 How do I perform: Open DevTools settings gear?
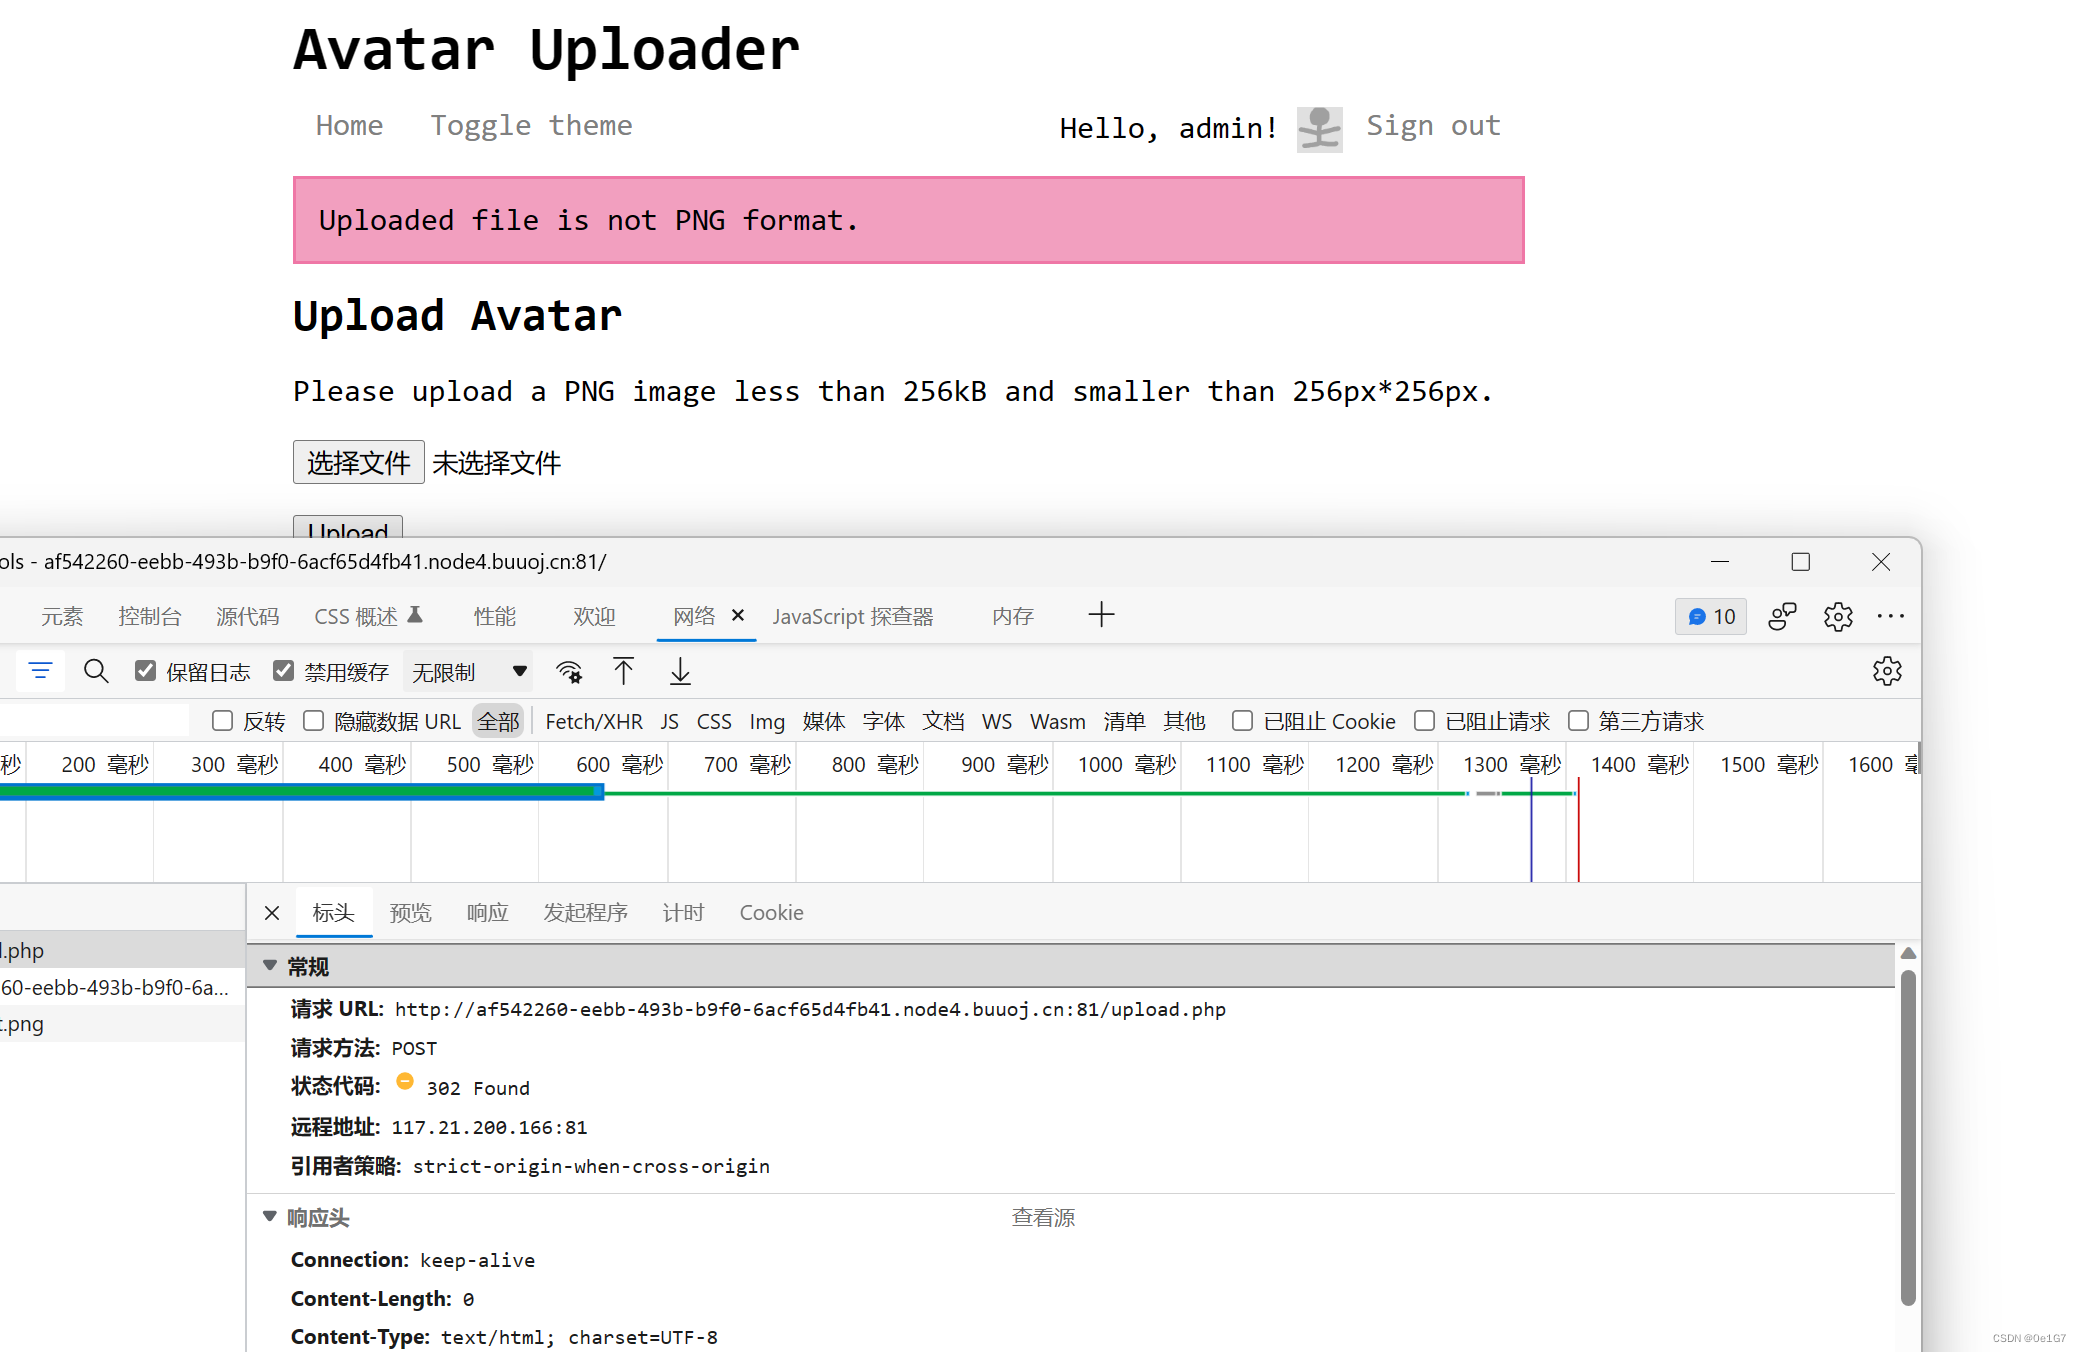coord(1838,617)
